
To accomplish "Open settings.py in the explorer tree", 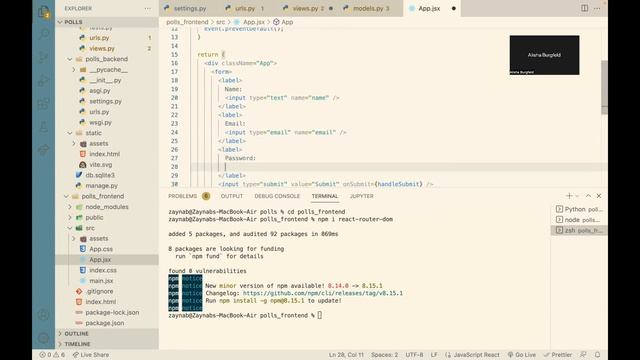I will [107, 101].
